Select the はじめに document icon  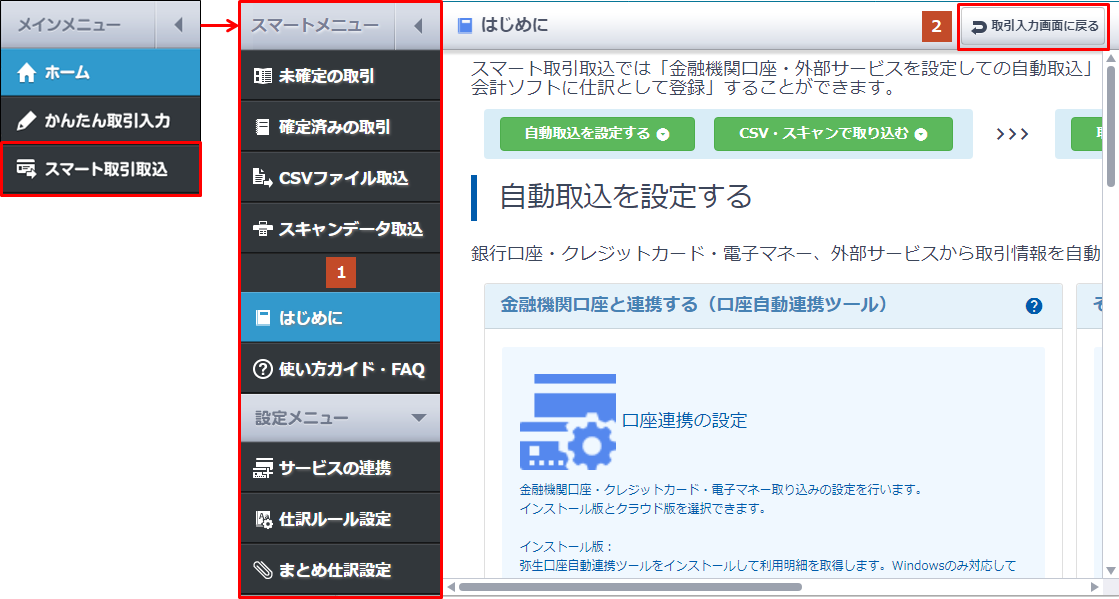tap(262, 316)
